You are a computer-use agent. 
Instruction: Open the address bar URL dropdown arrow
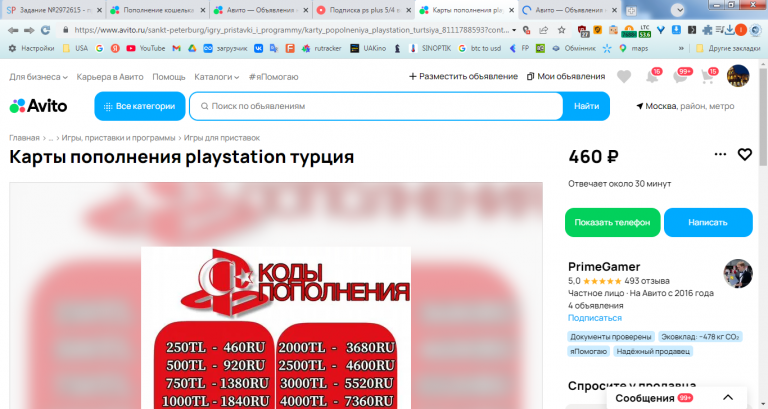tap(514, 30)
